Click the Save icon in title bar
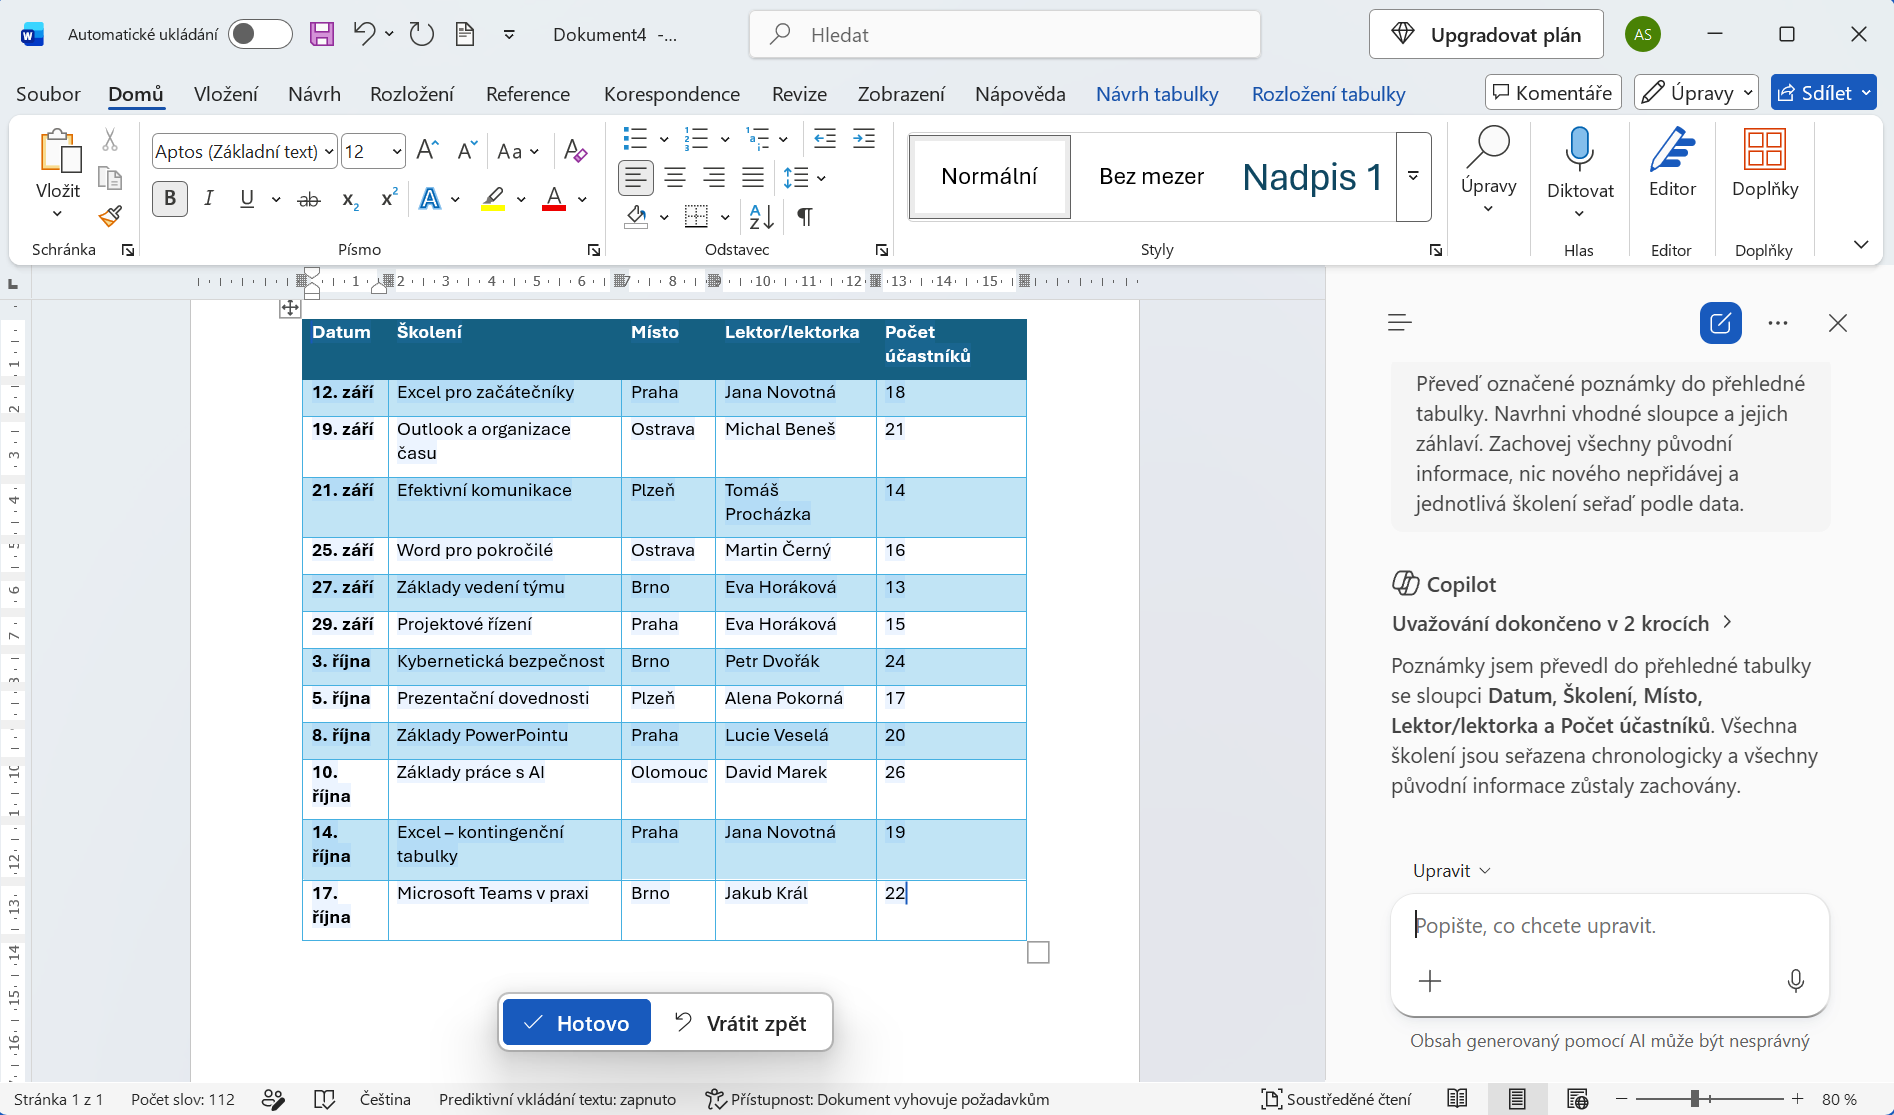 (321, 34)
